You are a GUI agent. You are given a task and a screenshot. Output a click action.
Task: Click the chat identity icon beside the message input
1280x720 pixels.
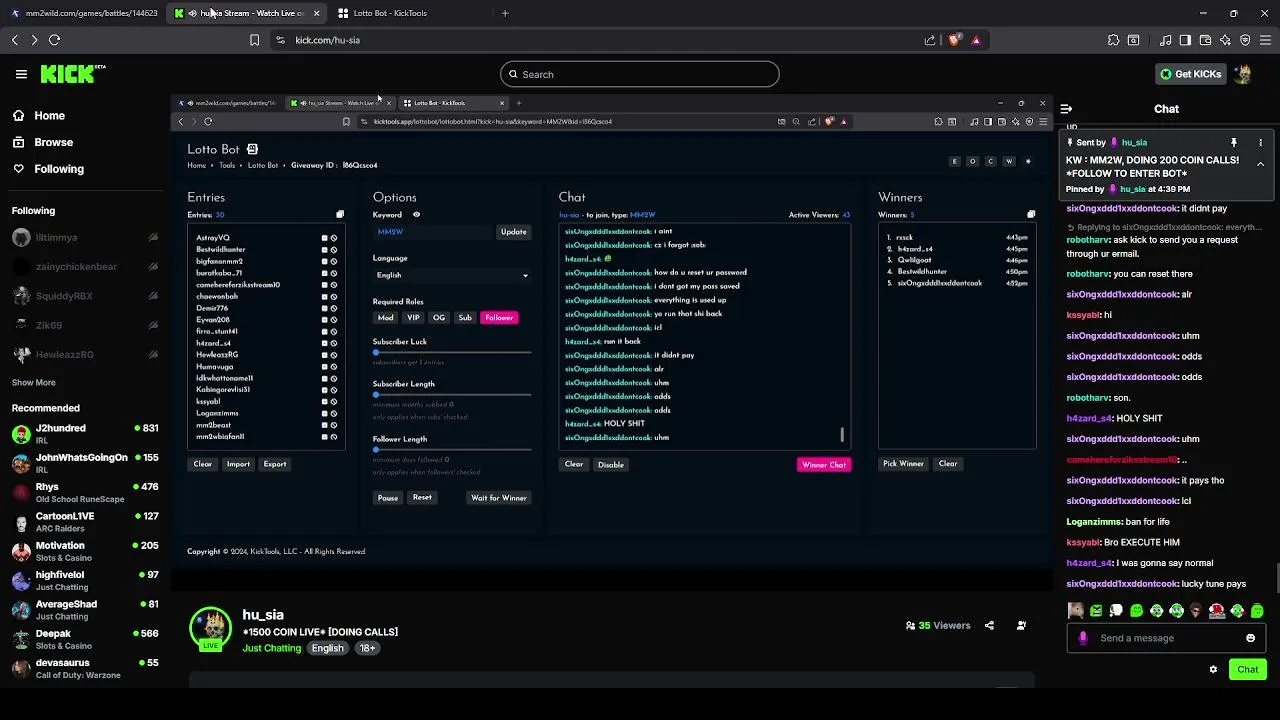(x=1083, y=638)
